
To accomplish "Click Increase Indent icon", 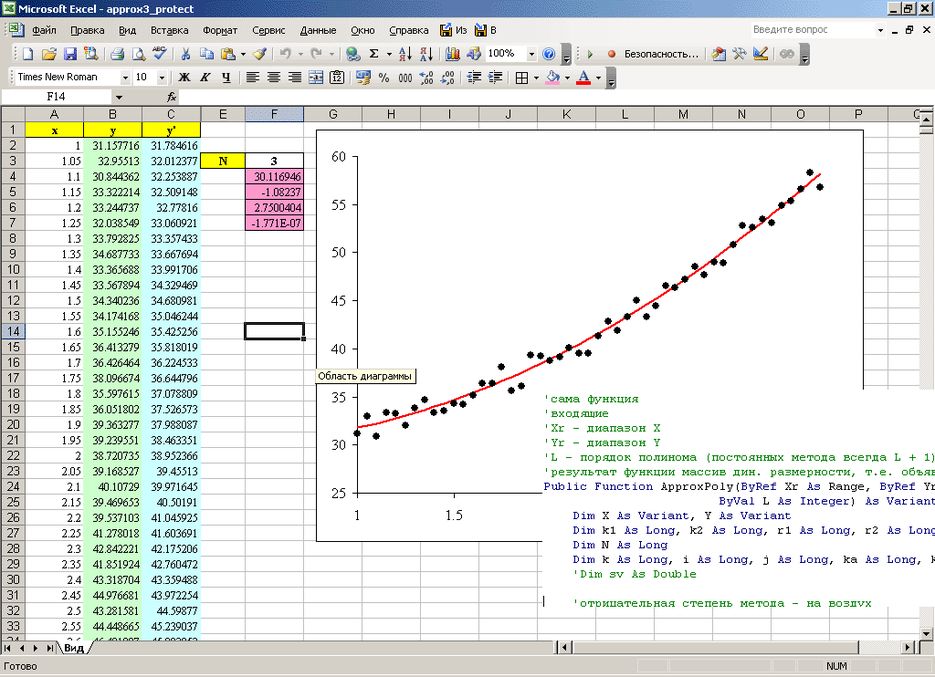I will [x=495, y=78].
